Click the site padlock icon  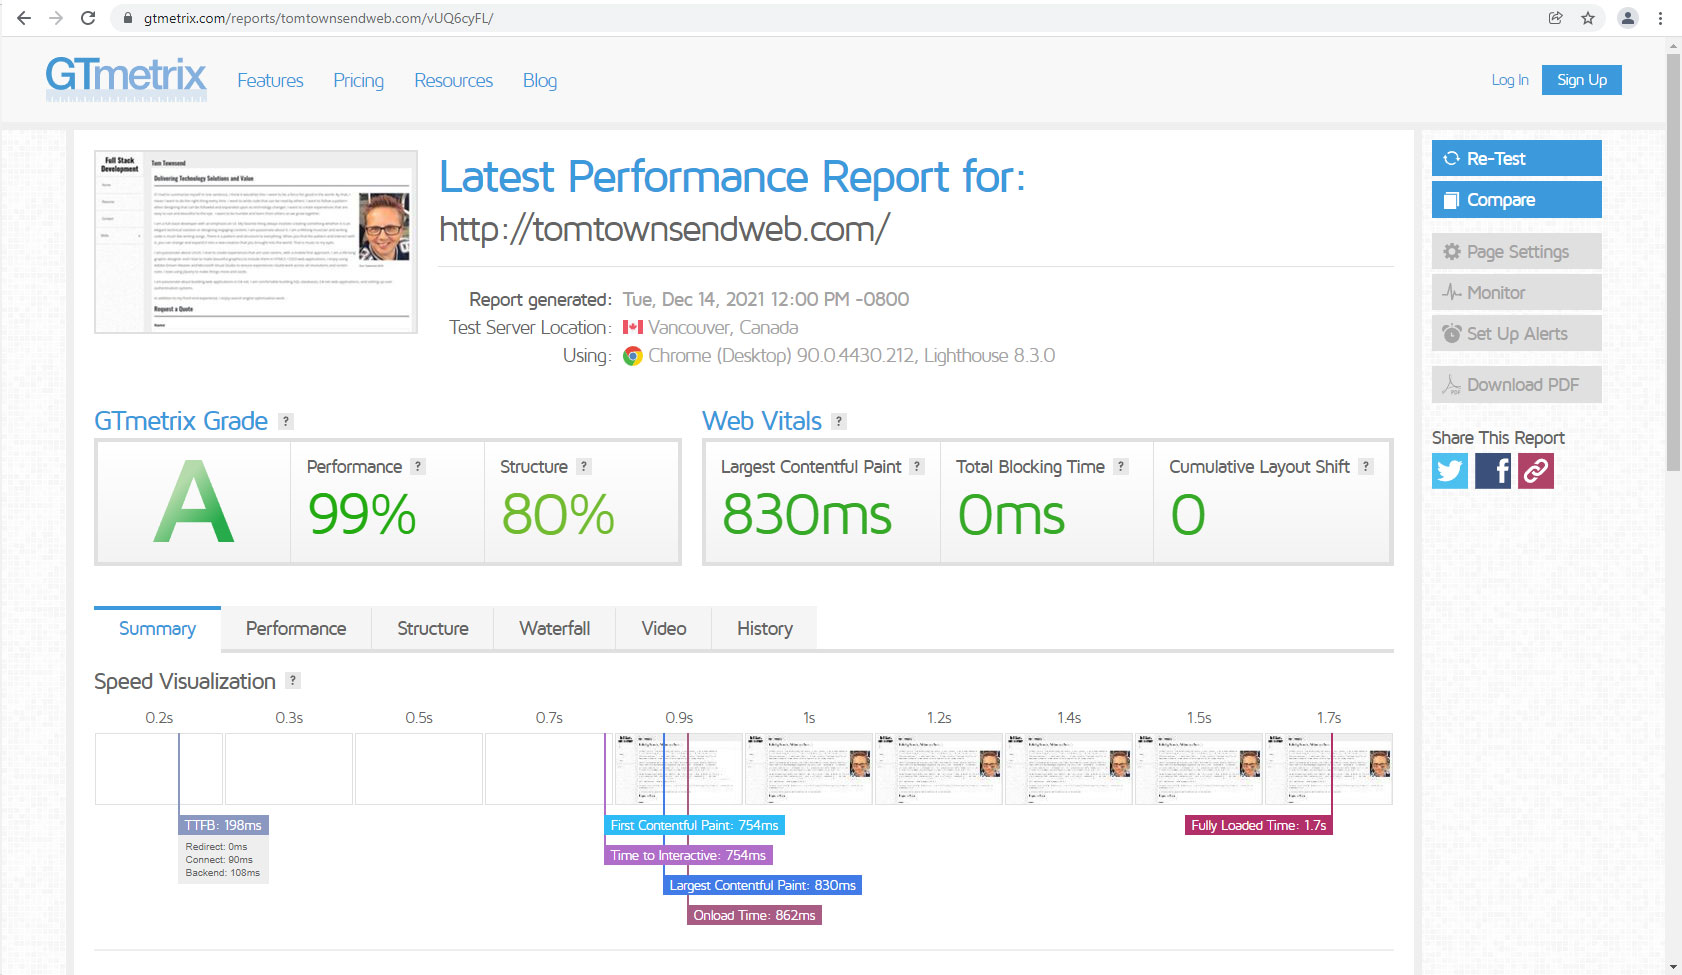point(128,18)
